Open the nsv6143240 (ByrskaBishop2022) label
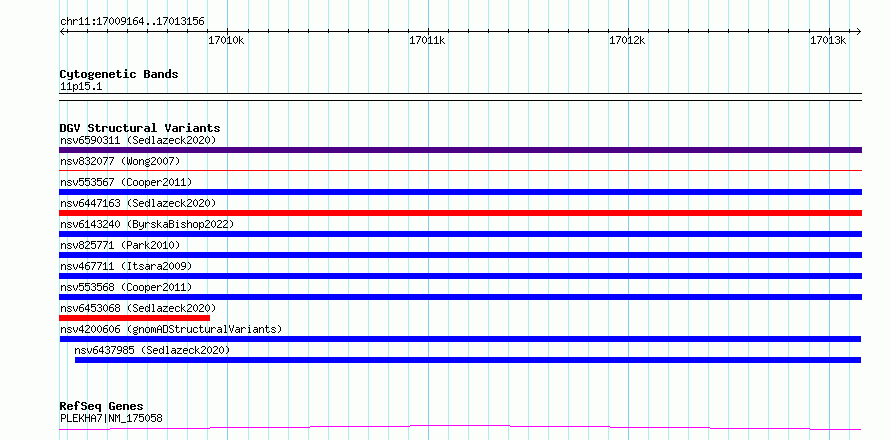This screenshot has width=890, height=440. [147, 224]
